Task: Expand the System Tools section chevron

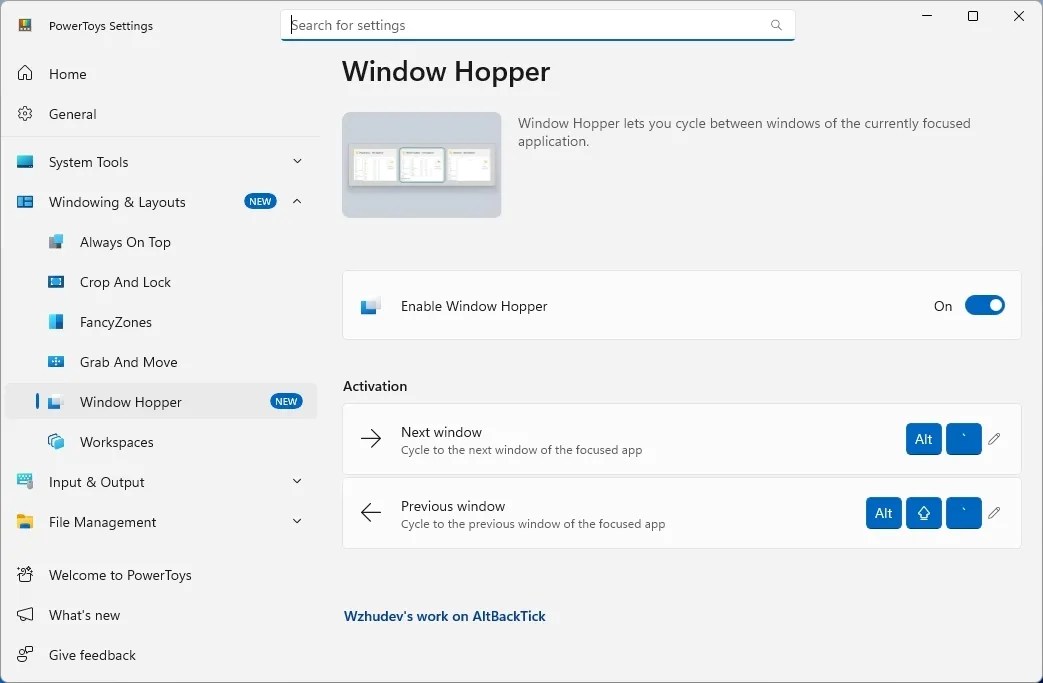Action: pos(297,161)
